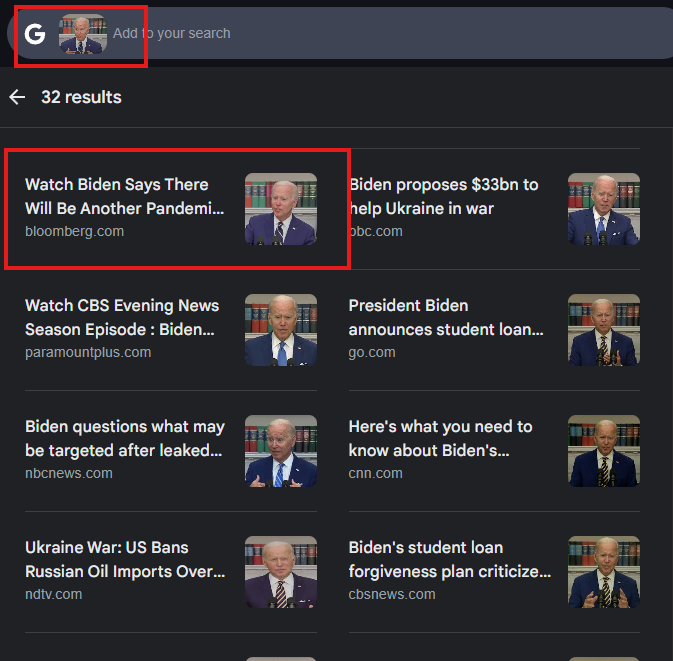
Task: Click the bbc.com result thumbnail image
Action: (x=604, y=209)
